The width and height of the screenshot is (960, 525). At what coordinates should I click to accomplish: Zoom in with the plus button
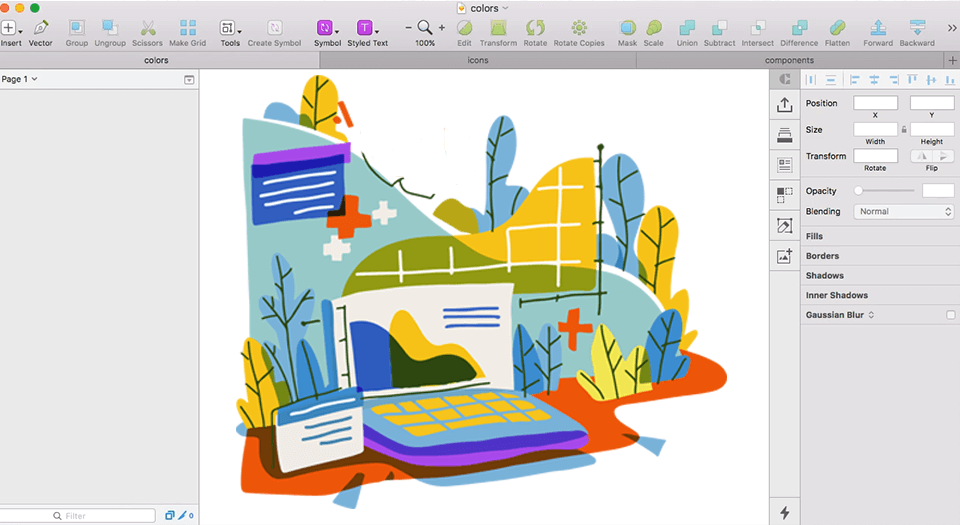point(441,28)
